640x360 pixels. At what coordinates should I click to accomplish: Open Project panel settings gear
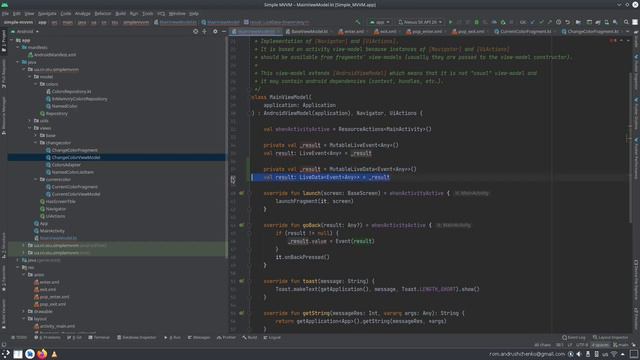tap(215, 31)
